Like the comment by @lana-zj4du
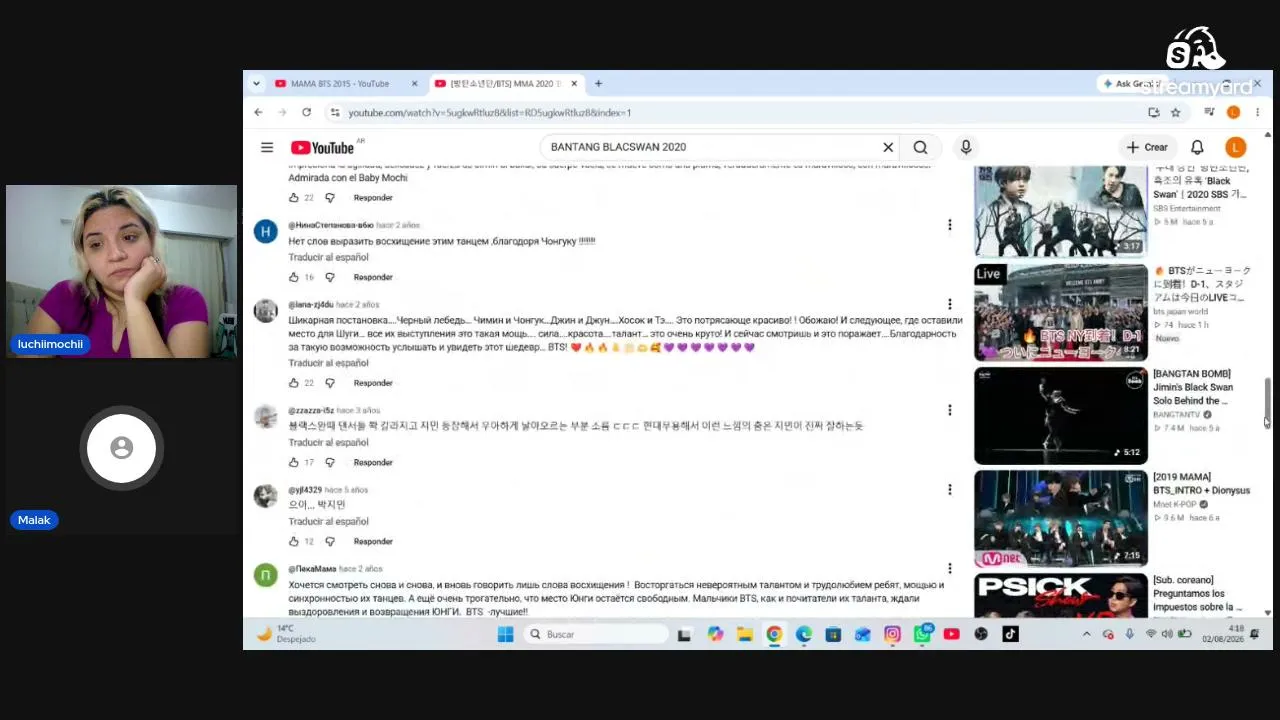This screenshot has height=720, width=1280. [x=294, y=383]
